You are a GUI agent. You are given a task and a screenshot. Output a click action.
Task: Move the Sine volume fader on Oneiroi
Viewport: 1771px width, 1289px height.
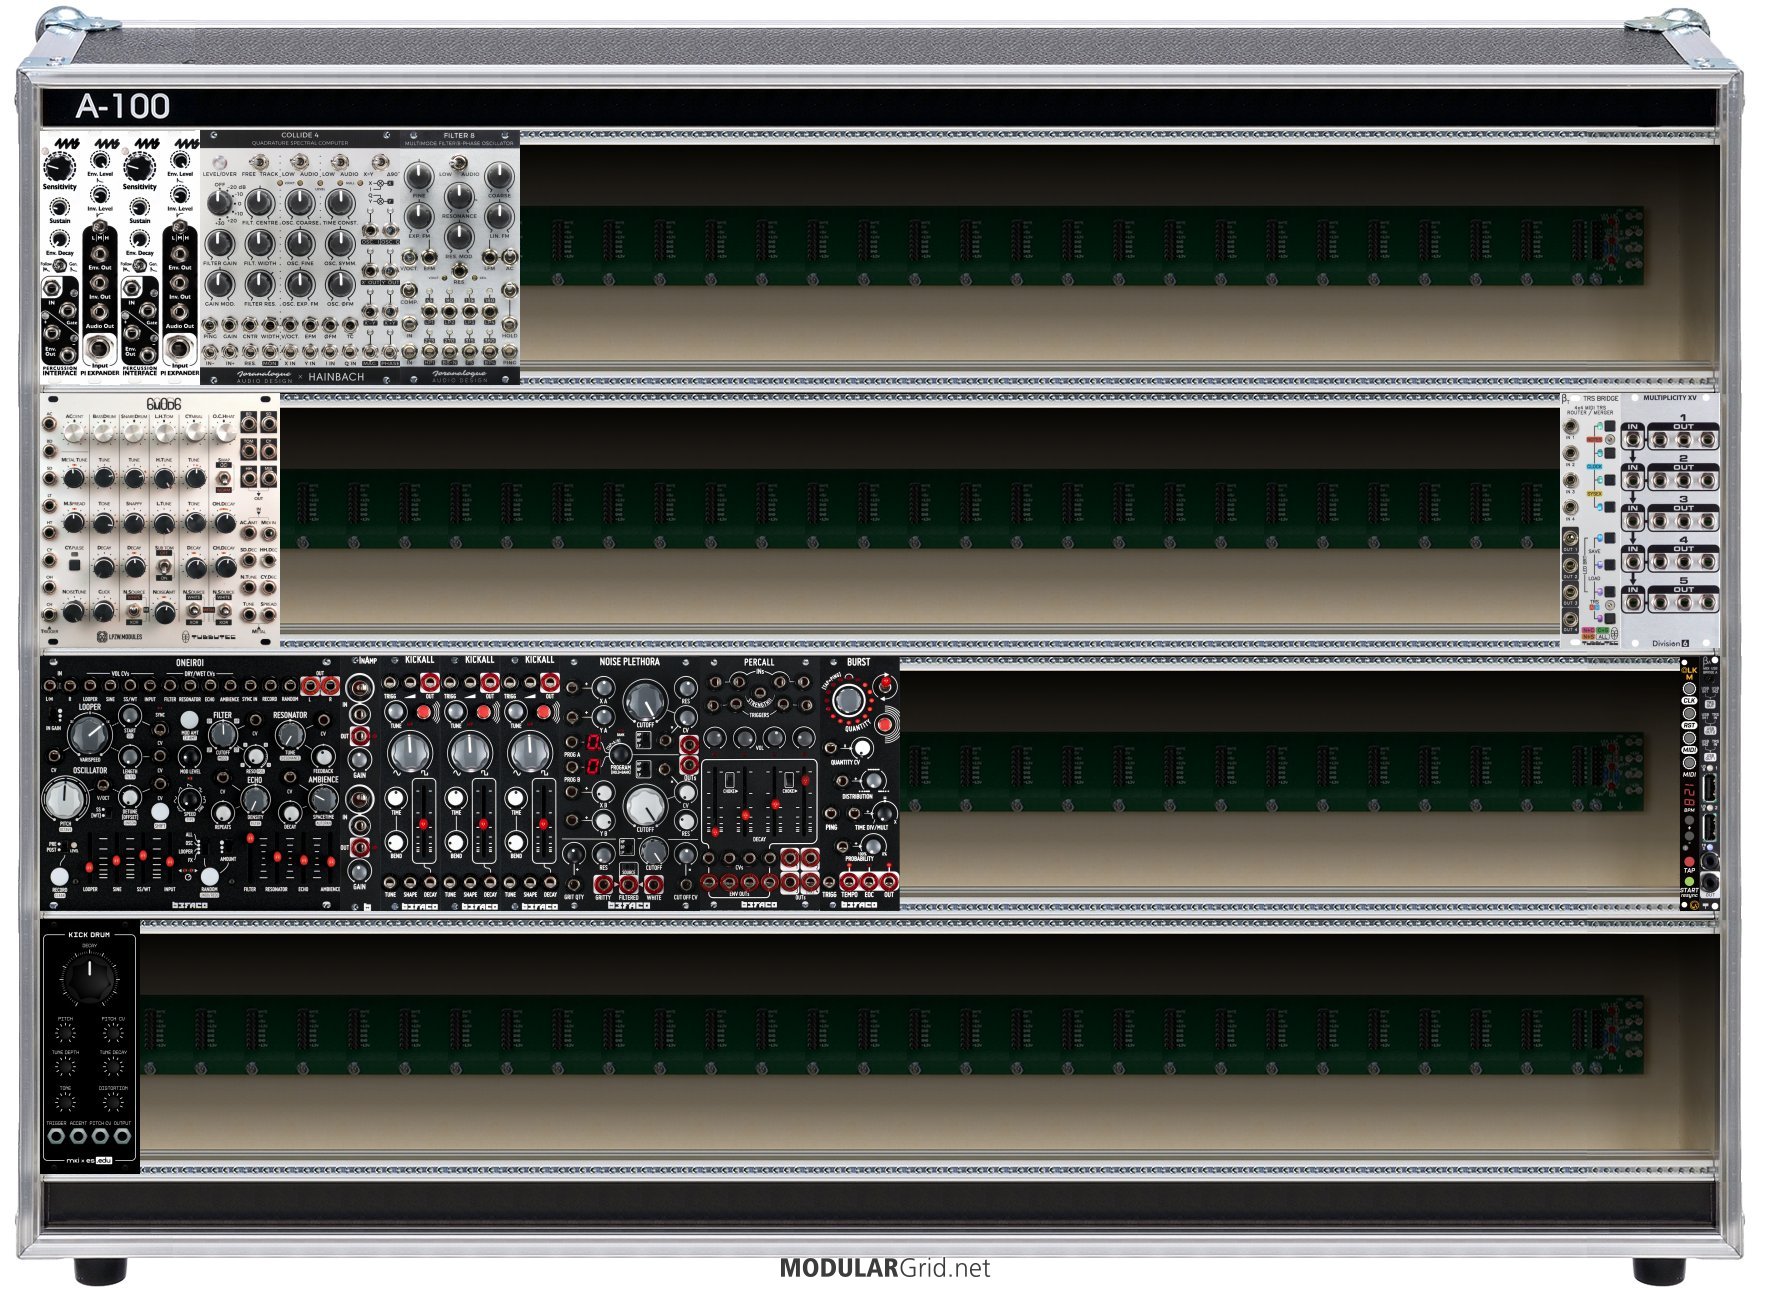(117, 859)
